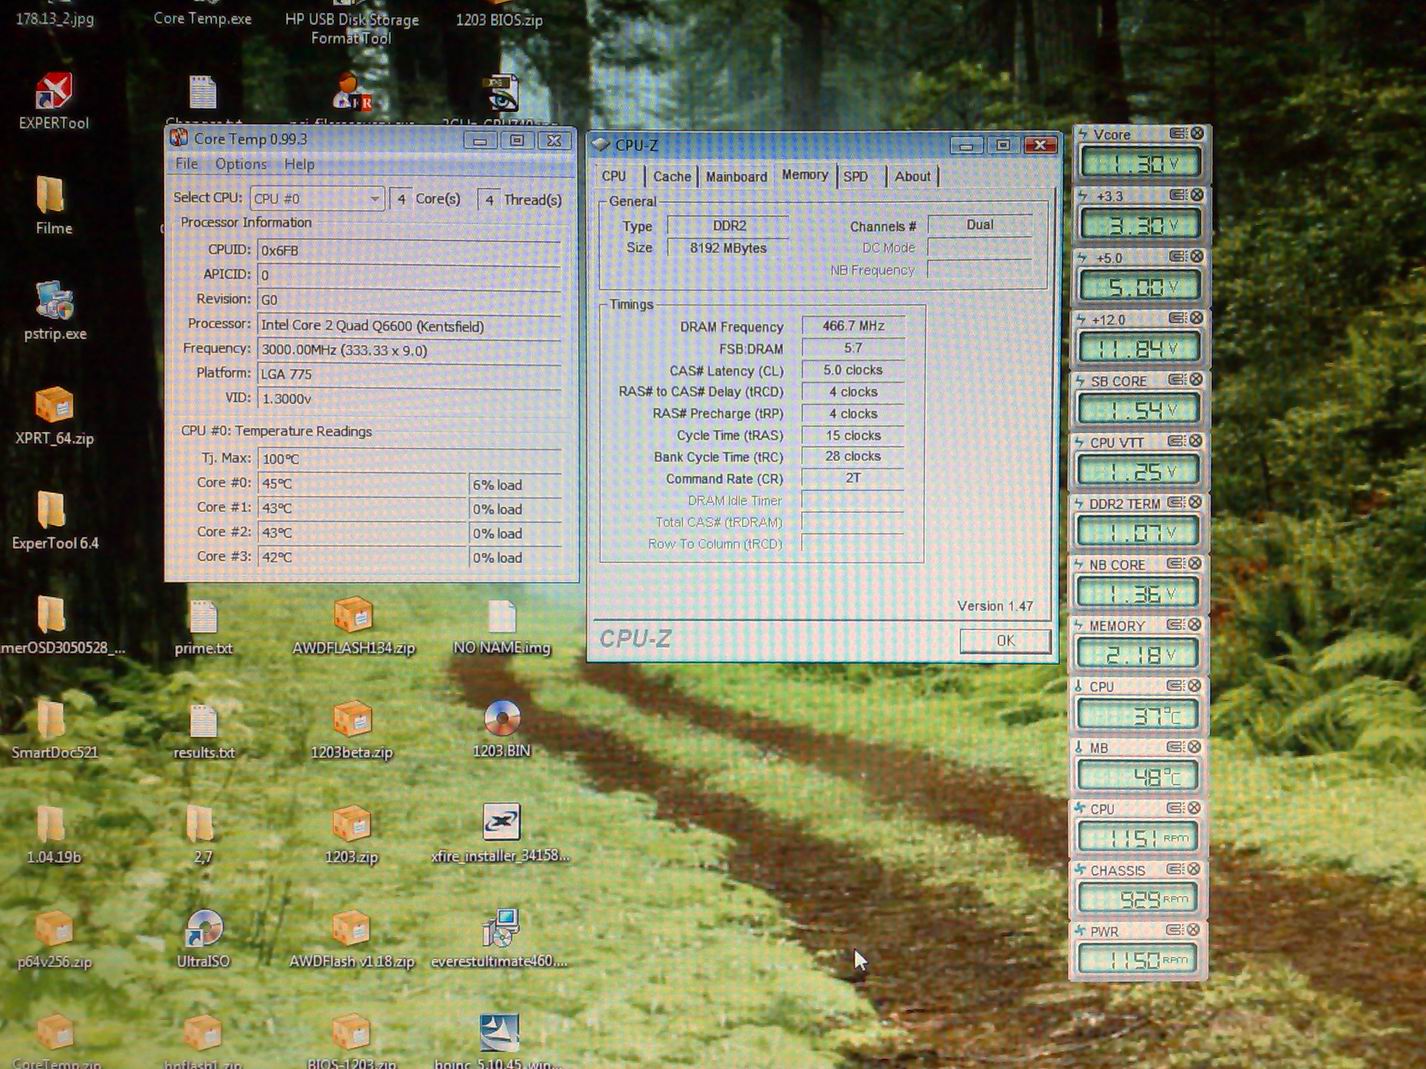Click the CPU temperature display 37°C

point(1137,715)
